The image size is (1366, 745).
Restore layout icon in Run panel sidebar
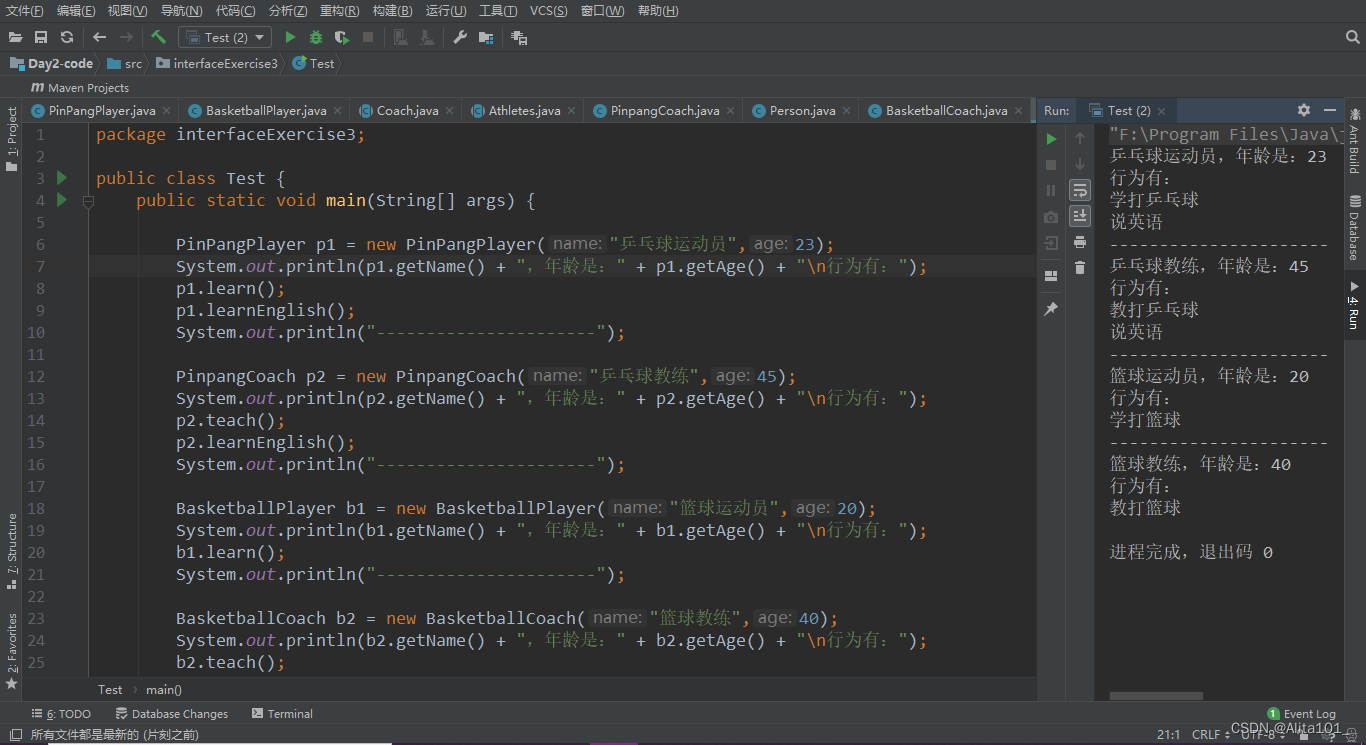(x=1051, y=276)
